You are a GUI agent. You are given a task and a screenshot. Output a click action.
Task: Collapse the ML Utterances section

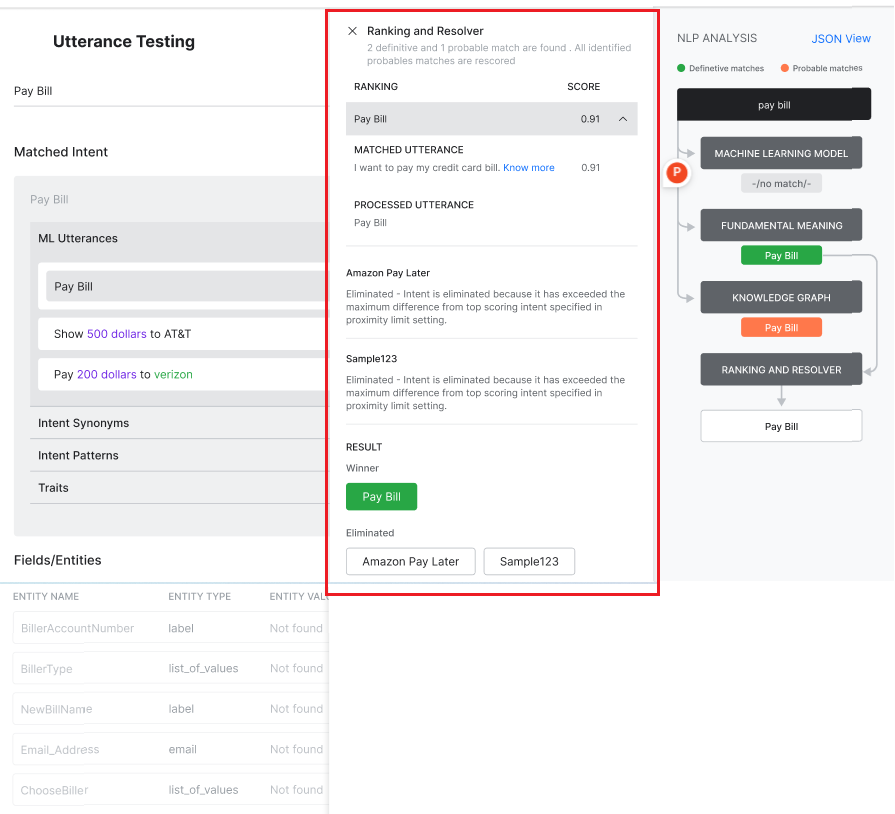[x=78, y=239]
